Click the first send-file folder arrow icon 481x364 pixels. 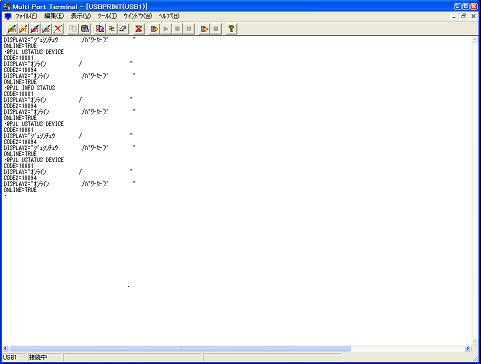(154, 29)
